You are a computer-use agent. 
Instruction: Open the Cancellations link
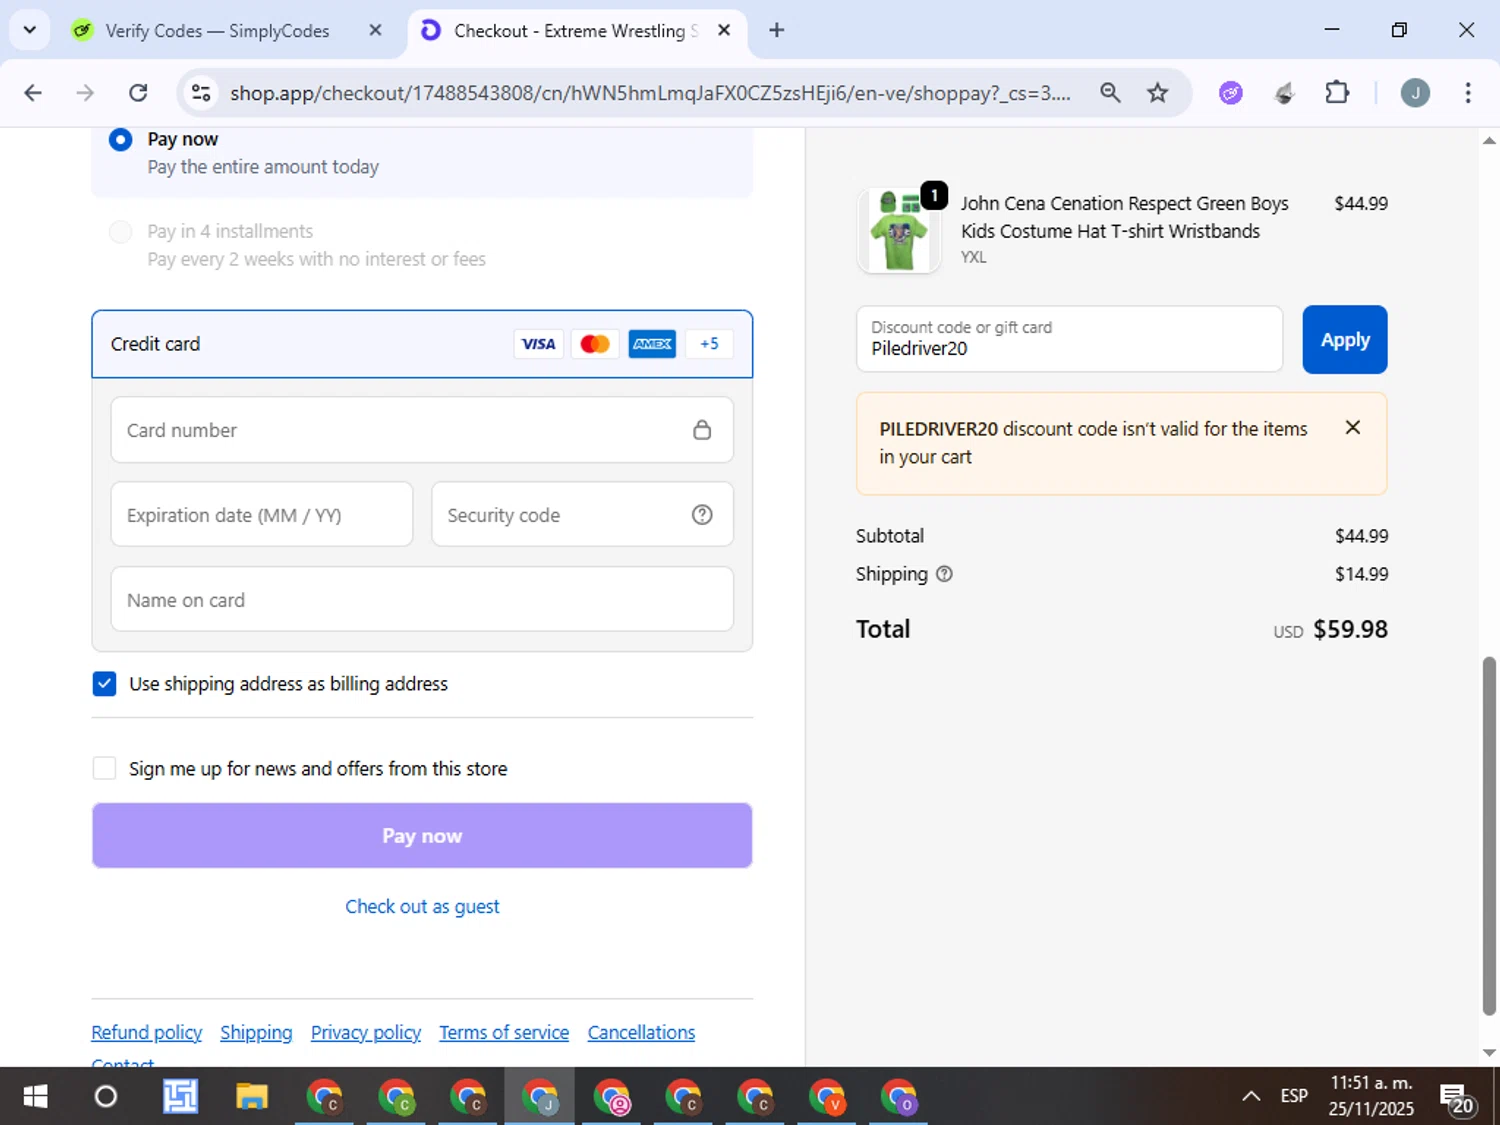(x=641, y=1033)
